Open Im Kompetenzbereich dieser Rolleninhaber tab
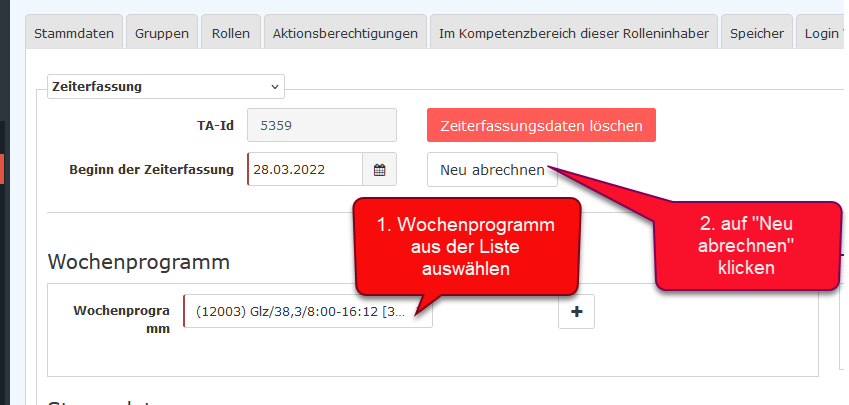 (573, 33)
